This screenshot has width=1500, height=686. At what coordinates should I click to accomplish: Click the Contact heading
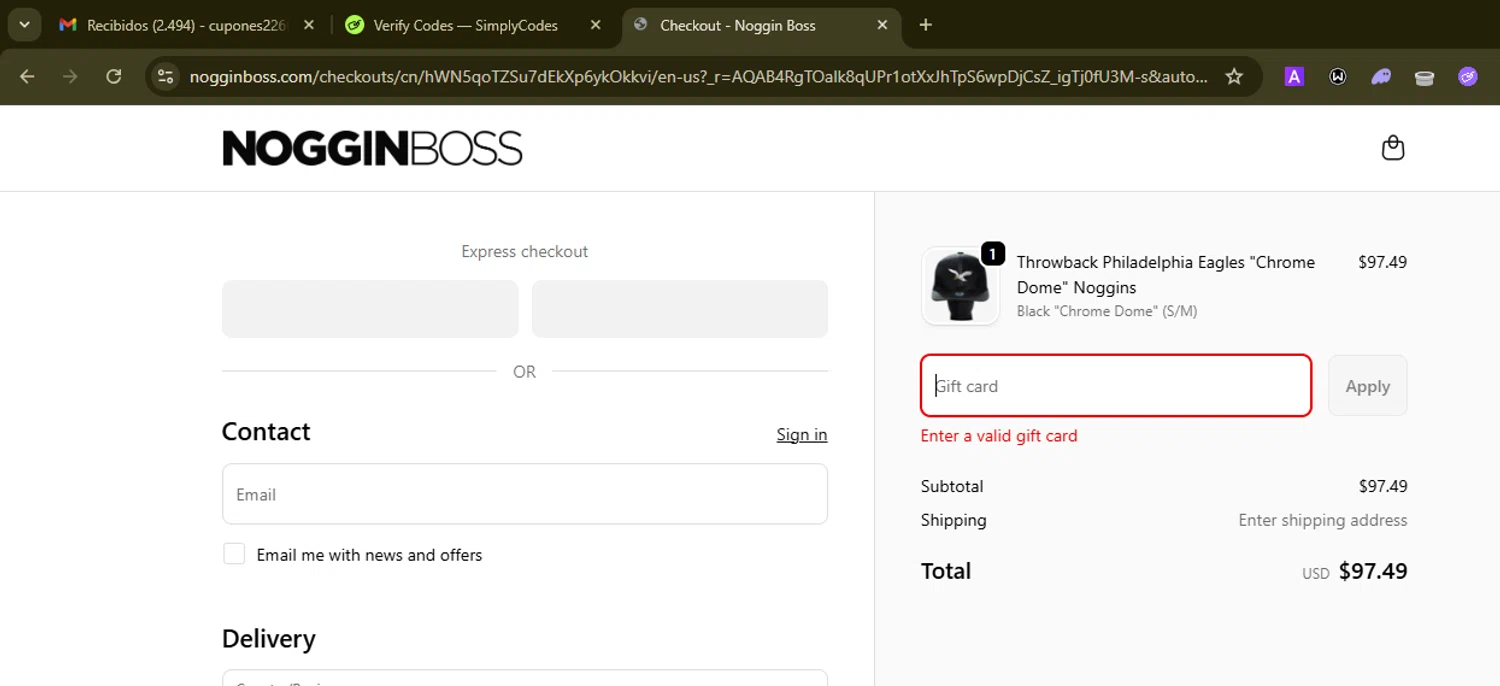pyautogui.click(x=266, y=432)
